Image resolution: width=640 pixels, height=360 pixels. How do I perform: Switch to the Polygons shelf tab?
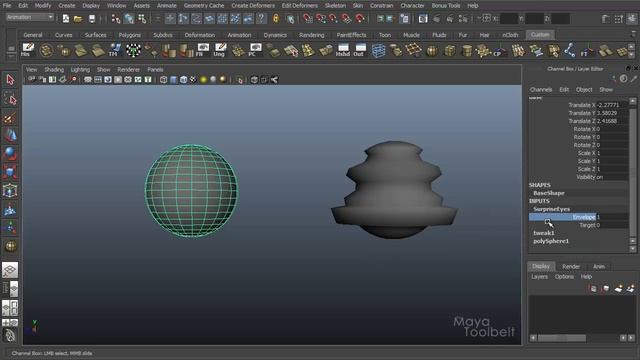pos(130,35)
